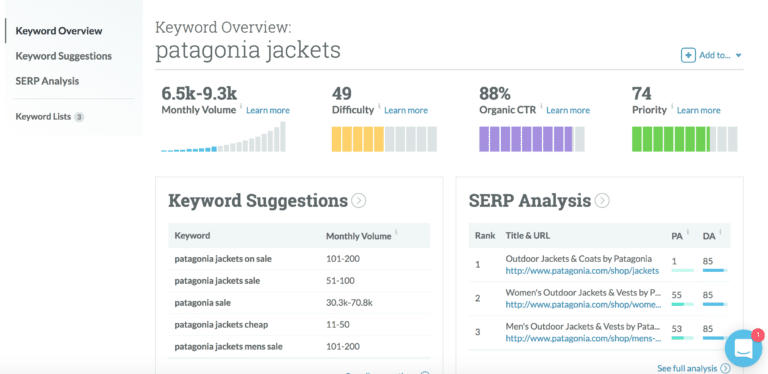Open Keyword Suggestions in sidebar
768x374 pixels.
[x=64, y=56]
